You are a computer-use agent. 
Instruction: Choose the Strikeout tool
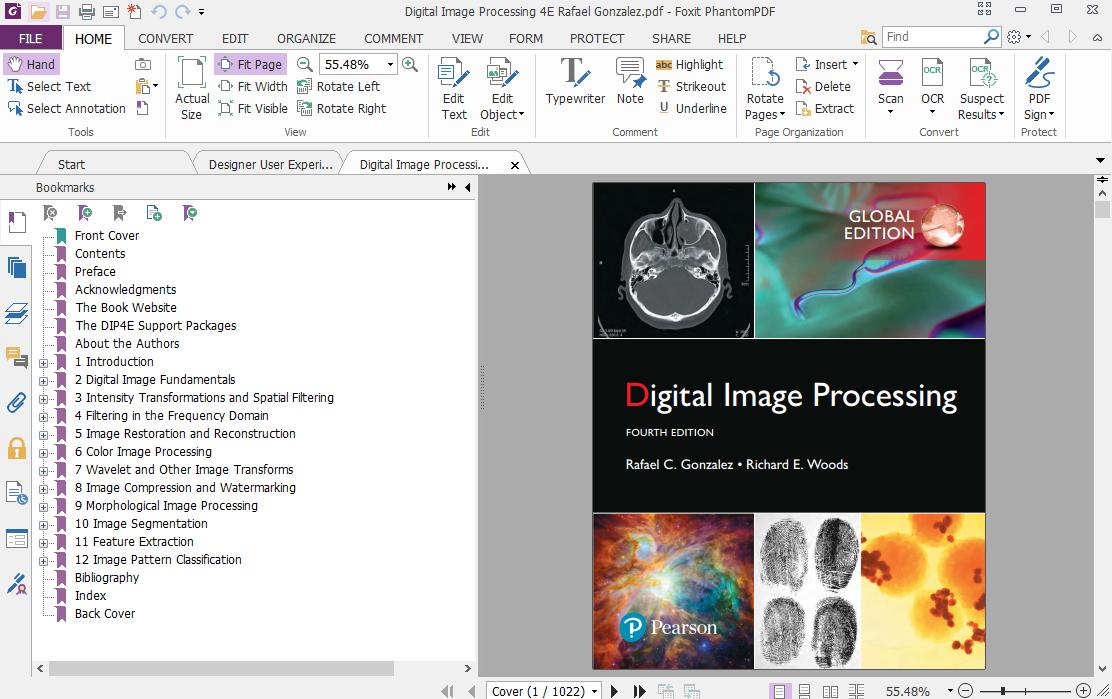(x=691, y=86)
